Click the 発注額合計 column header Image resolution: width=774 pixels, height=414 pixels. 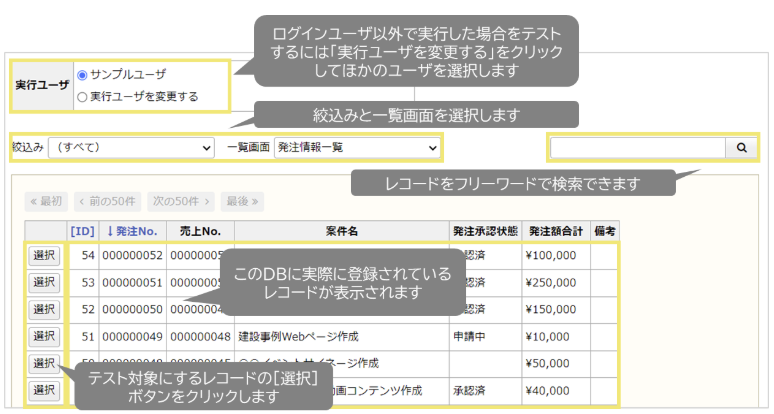click(555, 231)
